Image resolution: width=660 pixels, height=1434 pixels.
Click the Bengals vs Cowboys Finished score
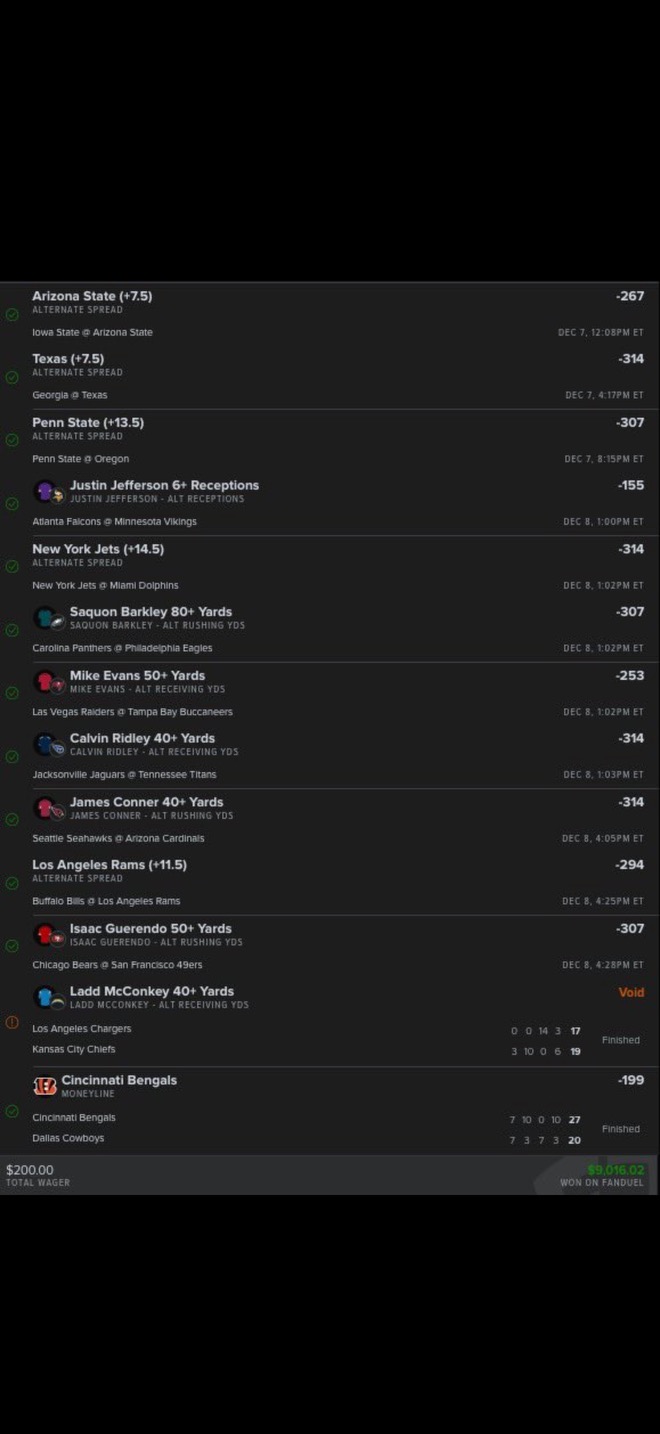tap(620, 1129)
